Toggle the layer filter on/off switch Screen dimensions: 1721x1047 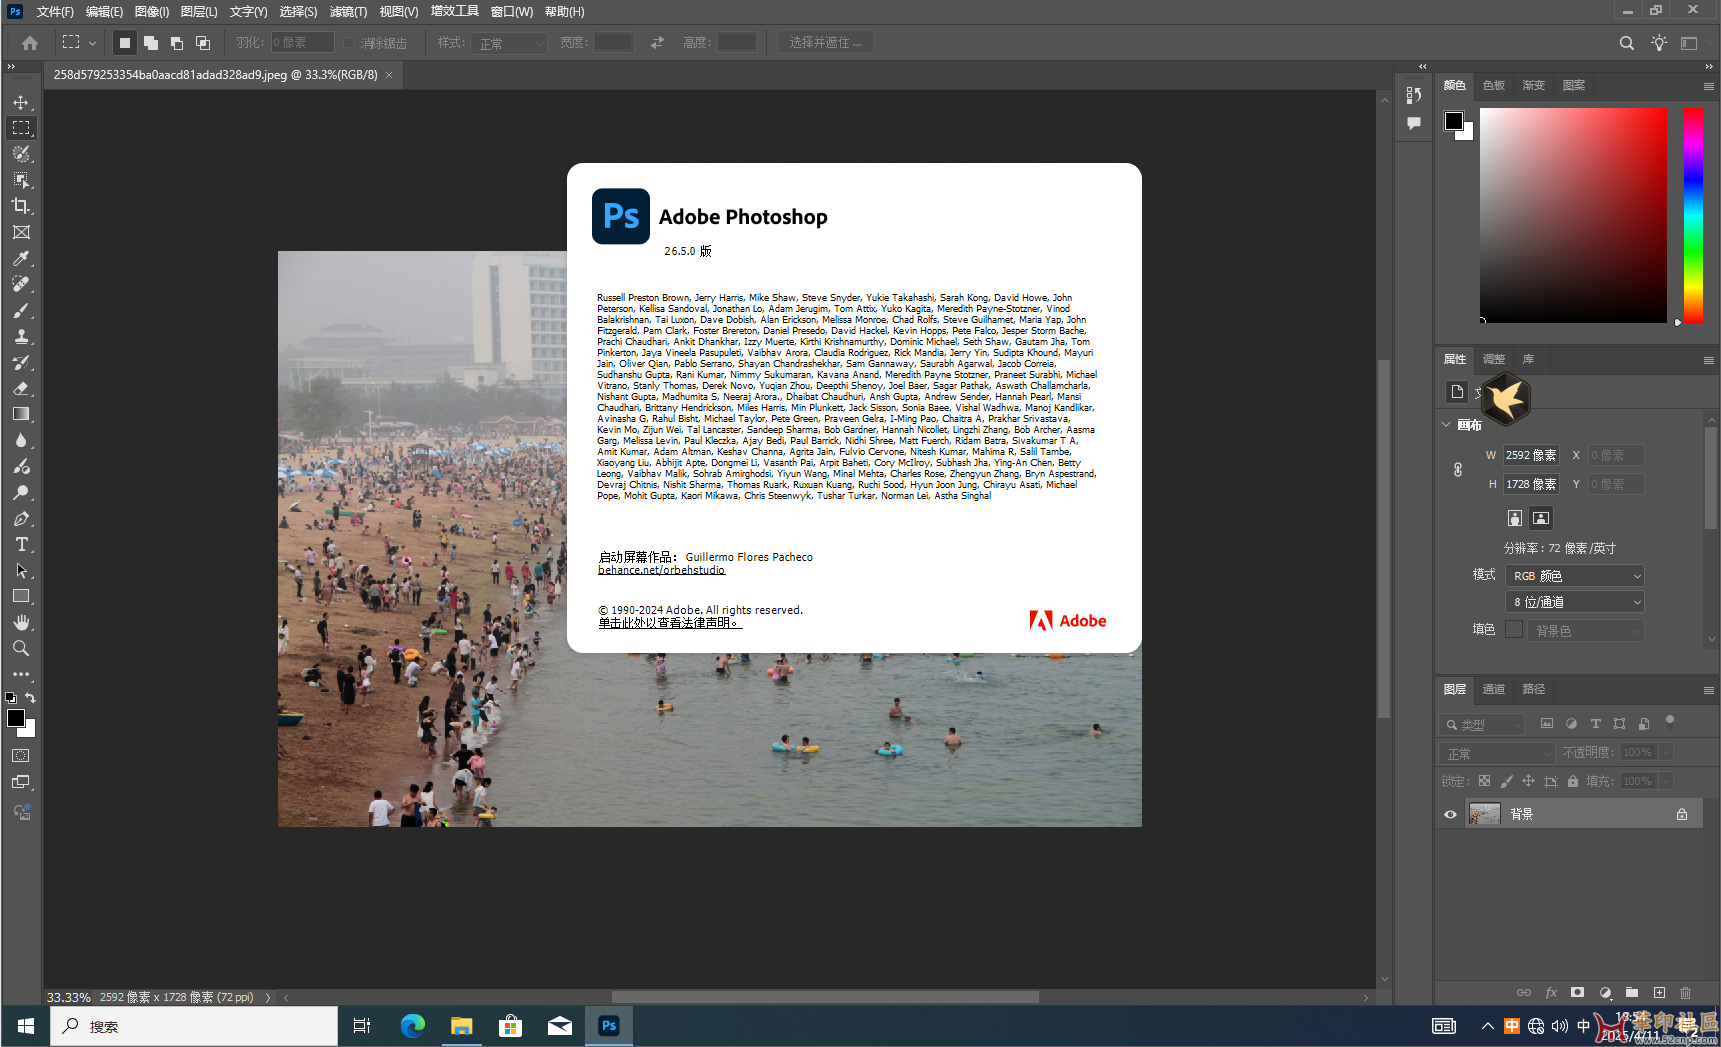tap(1669, 722)
